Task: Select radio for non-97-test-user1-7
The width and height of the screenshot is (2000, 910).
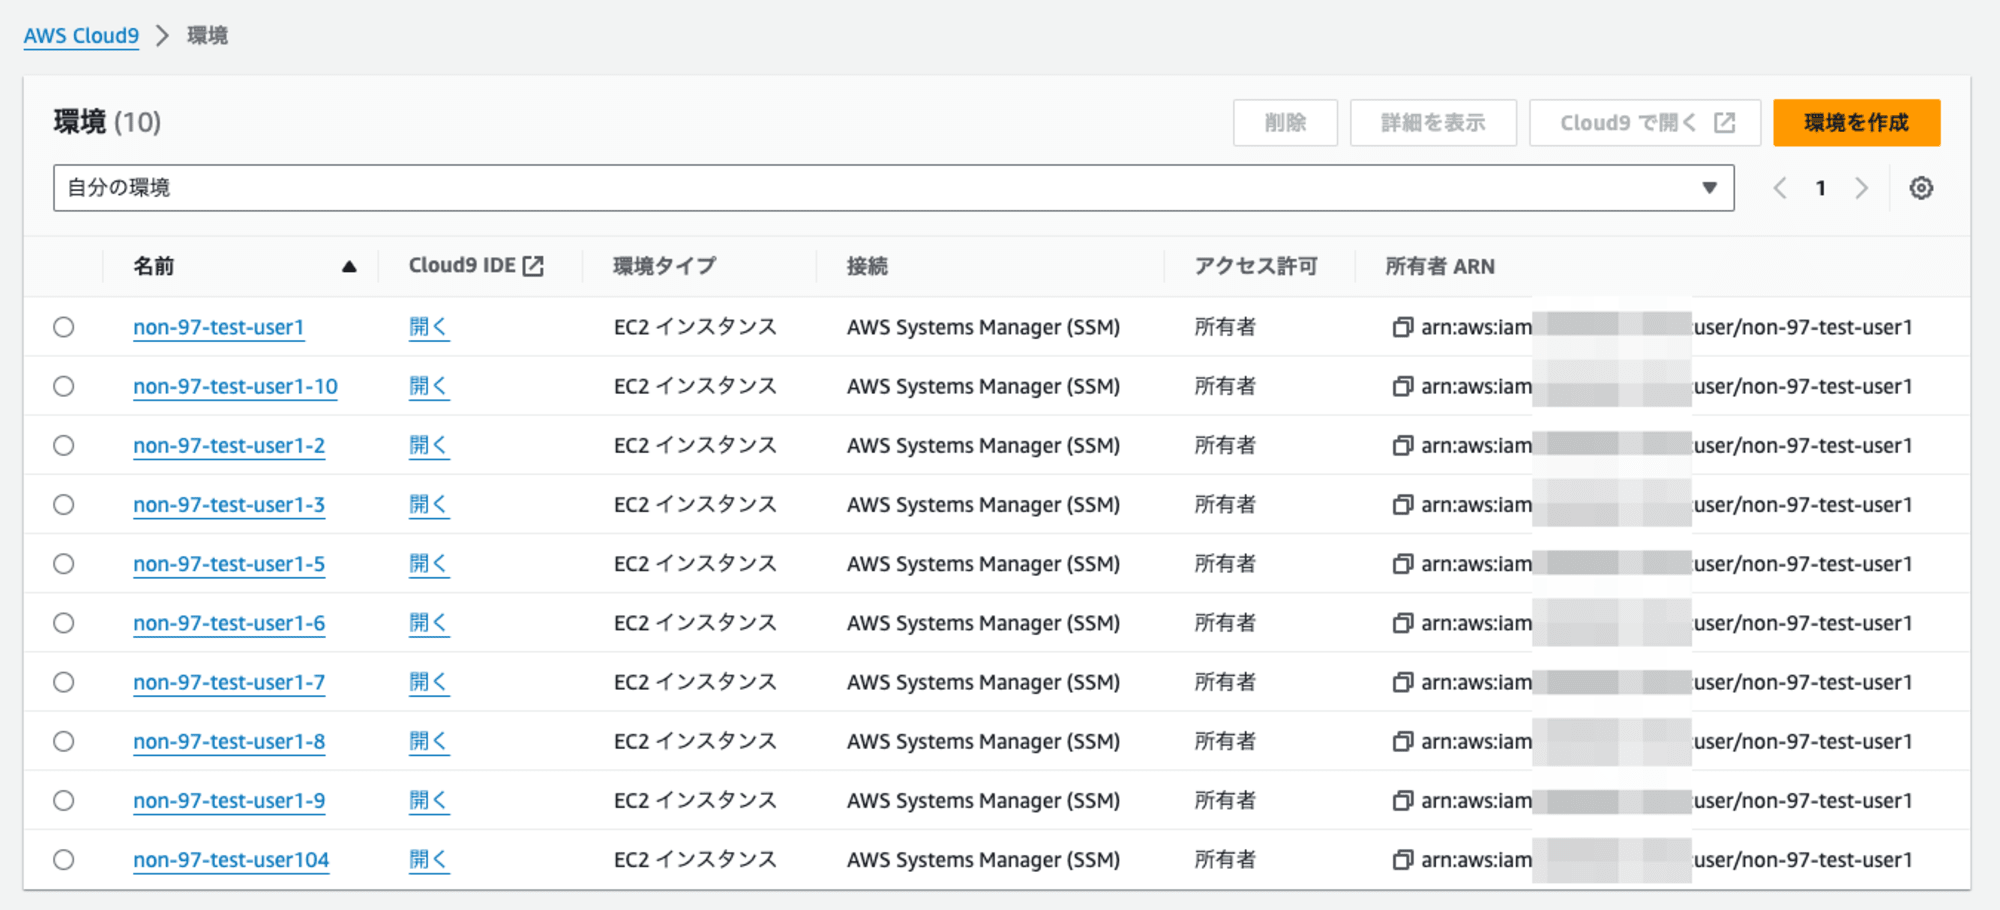Action: [x=64, y=682]
